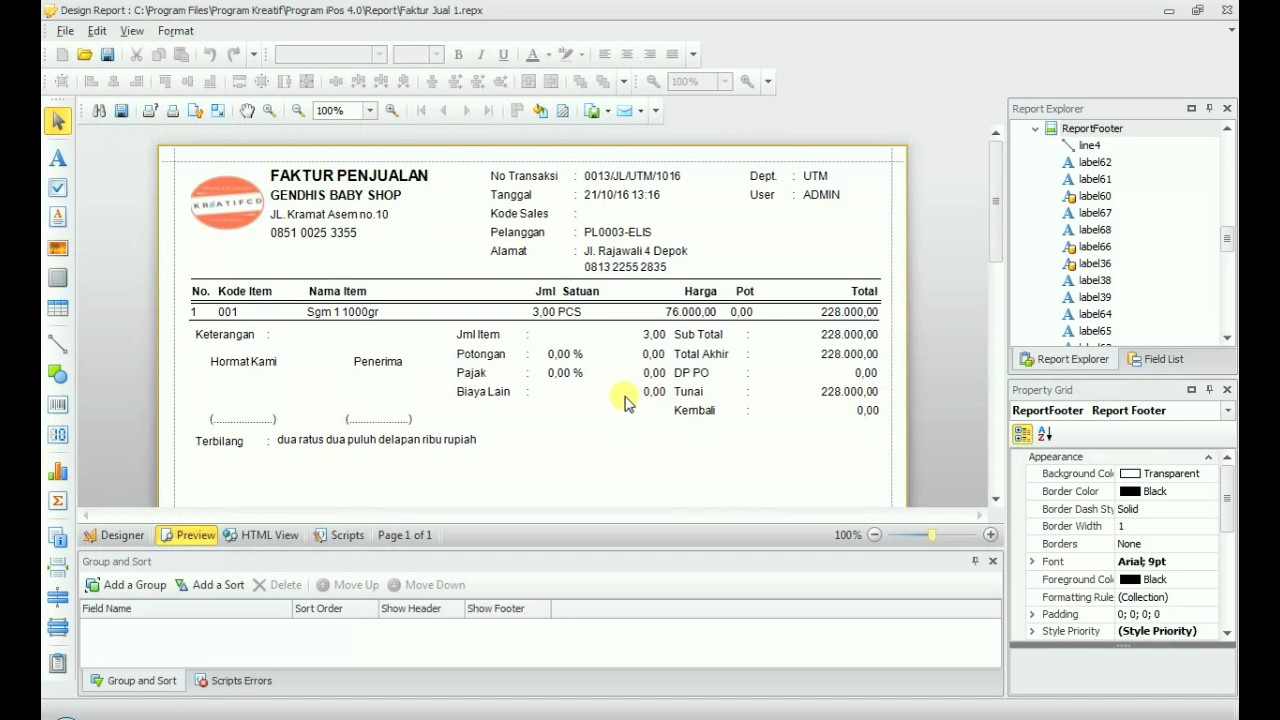The height and width of the screenshot is (720, 1280).
Task: Switch to the Scripts Errors tab
Action: (x=233, y=681)
